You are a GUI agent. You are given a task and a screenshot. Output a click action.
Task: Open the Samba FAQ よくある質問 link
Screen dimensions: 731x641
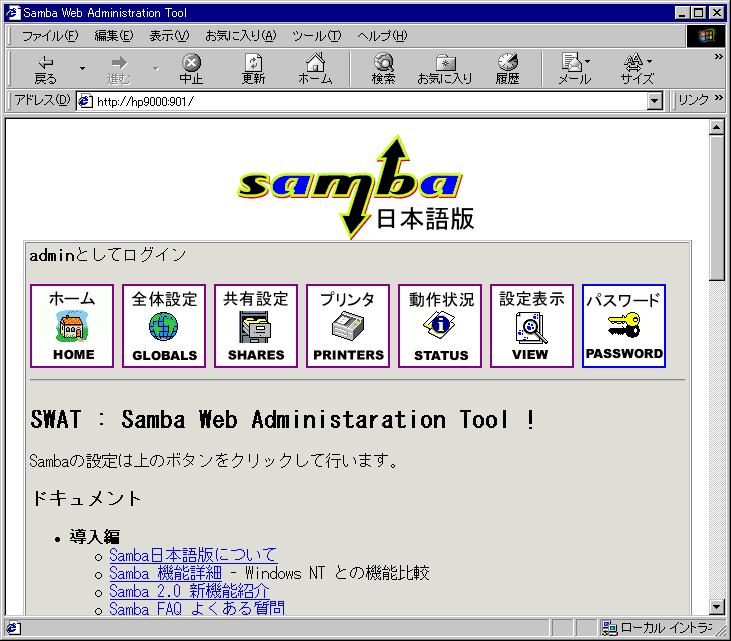coord(197,608)
